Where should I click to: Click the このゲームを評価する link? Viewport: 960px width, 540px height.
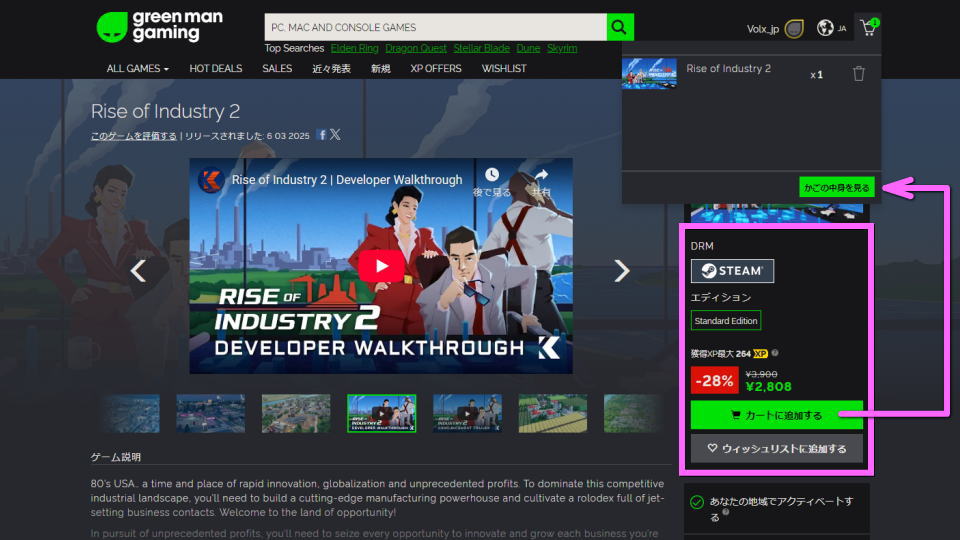tap(133, 136)
